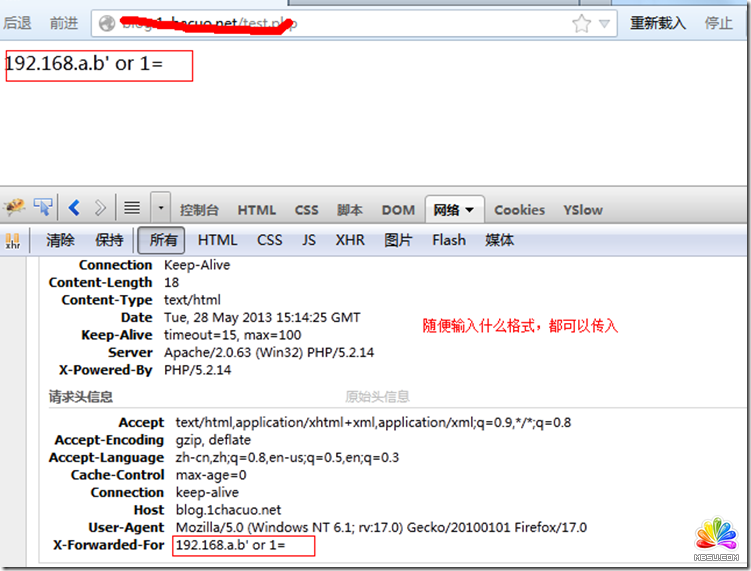The height and width of the screenshot is (571, 751).
Task: Click the Firebug bug icon
Action: pyautogui.click(x=14, y=208)
